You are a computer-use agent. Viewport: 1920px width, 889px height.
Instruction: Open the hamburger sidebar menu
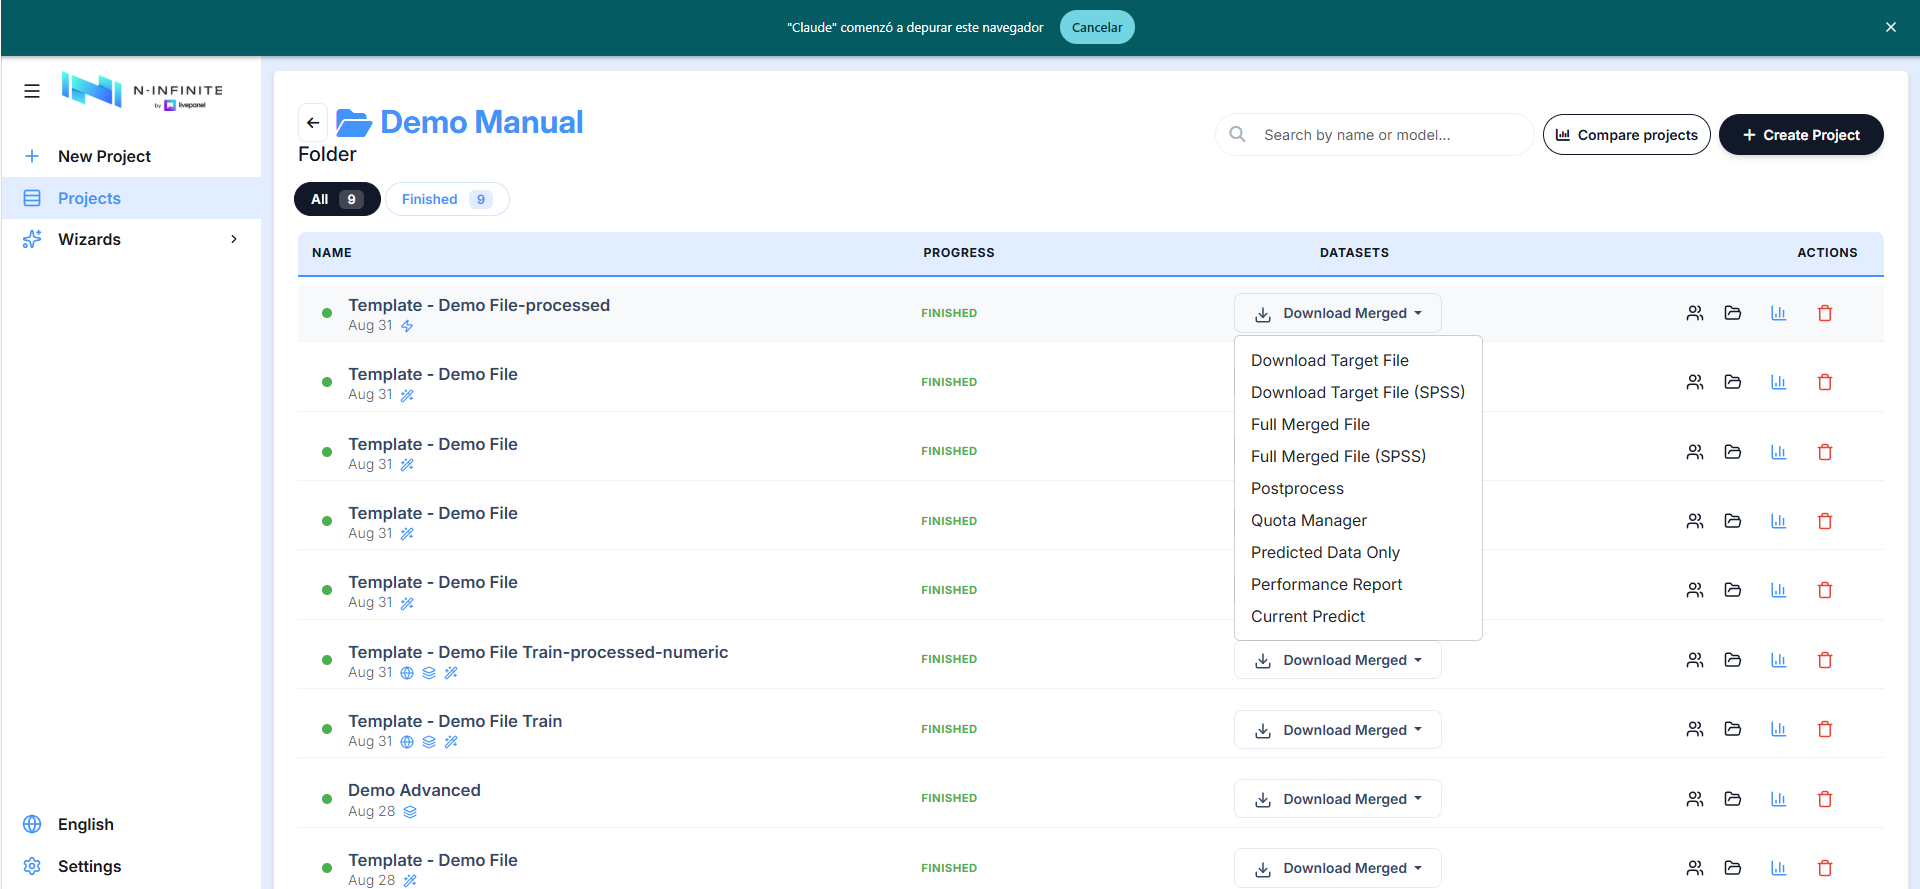tap(32, 91)
